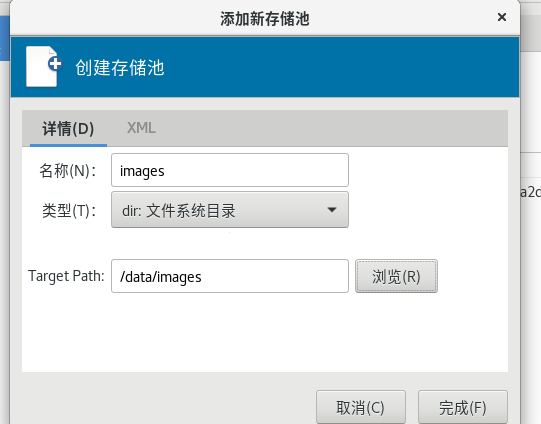Focus the 名称 field containing images

coord(230,170)
